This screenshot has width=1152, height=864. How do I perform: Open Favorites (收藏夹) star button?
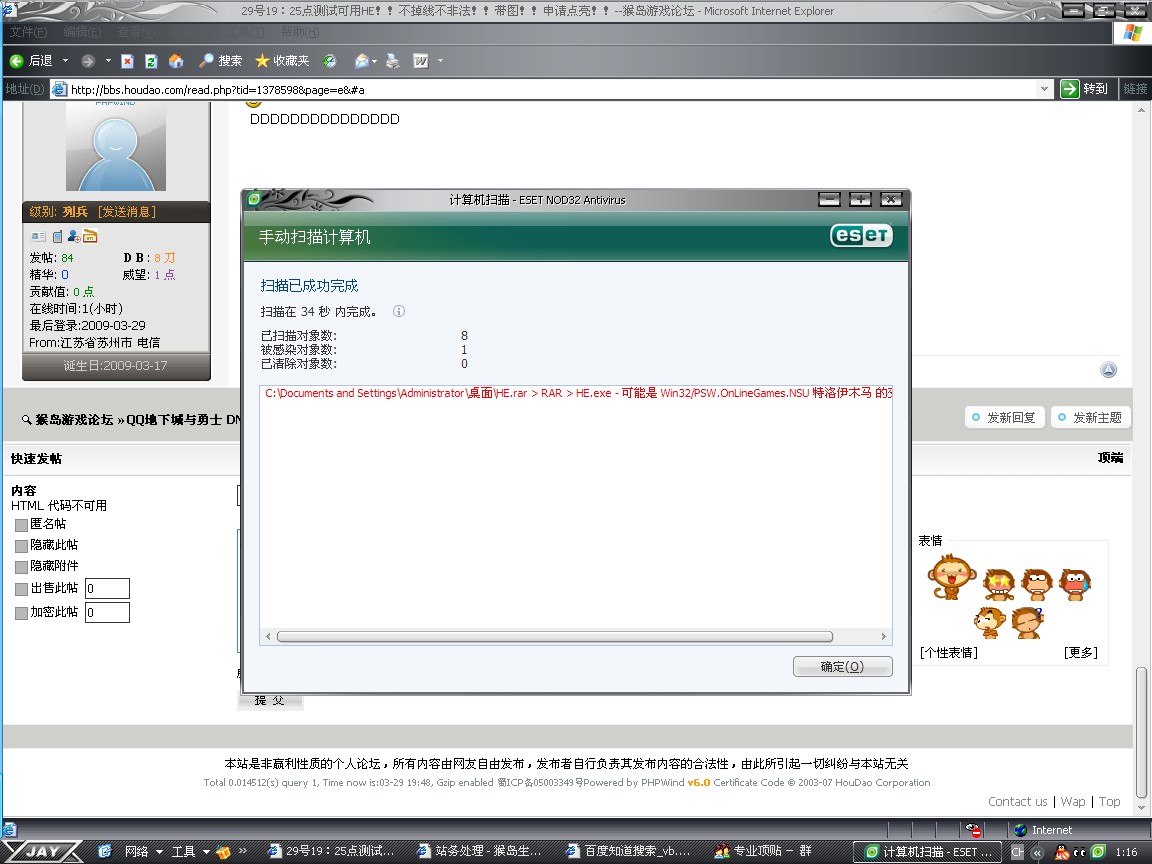point(282,61)
